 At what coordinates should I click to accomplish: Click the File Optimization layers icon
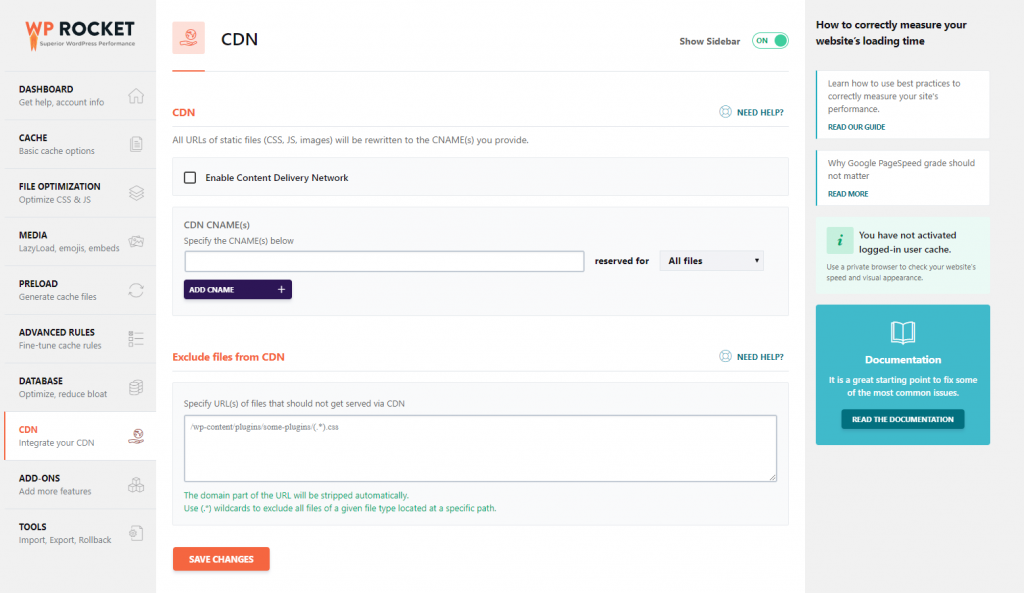136,193
